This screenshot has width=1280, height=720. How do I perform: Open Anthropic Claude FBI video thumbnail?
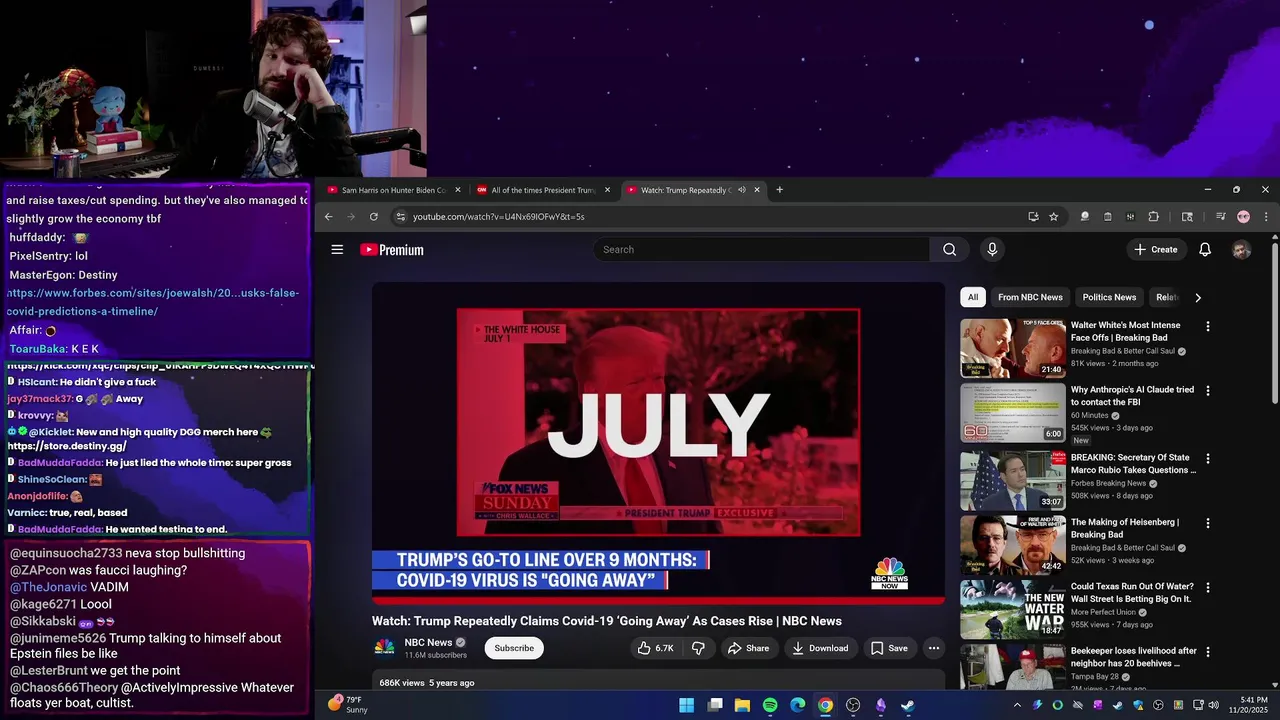[x=1013, y=412]
